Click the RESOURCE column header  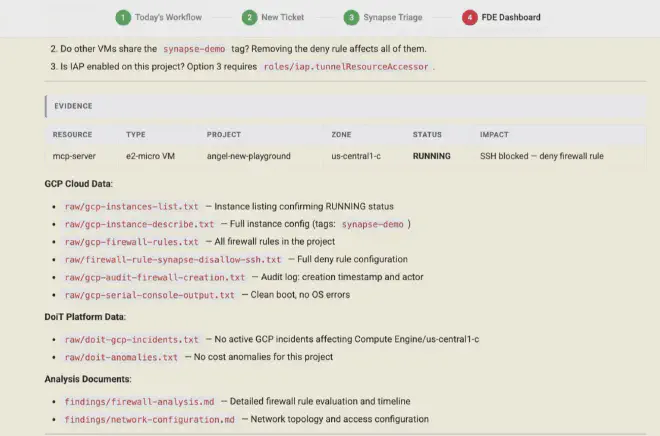[x=72, y=135]
